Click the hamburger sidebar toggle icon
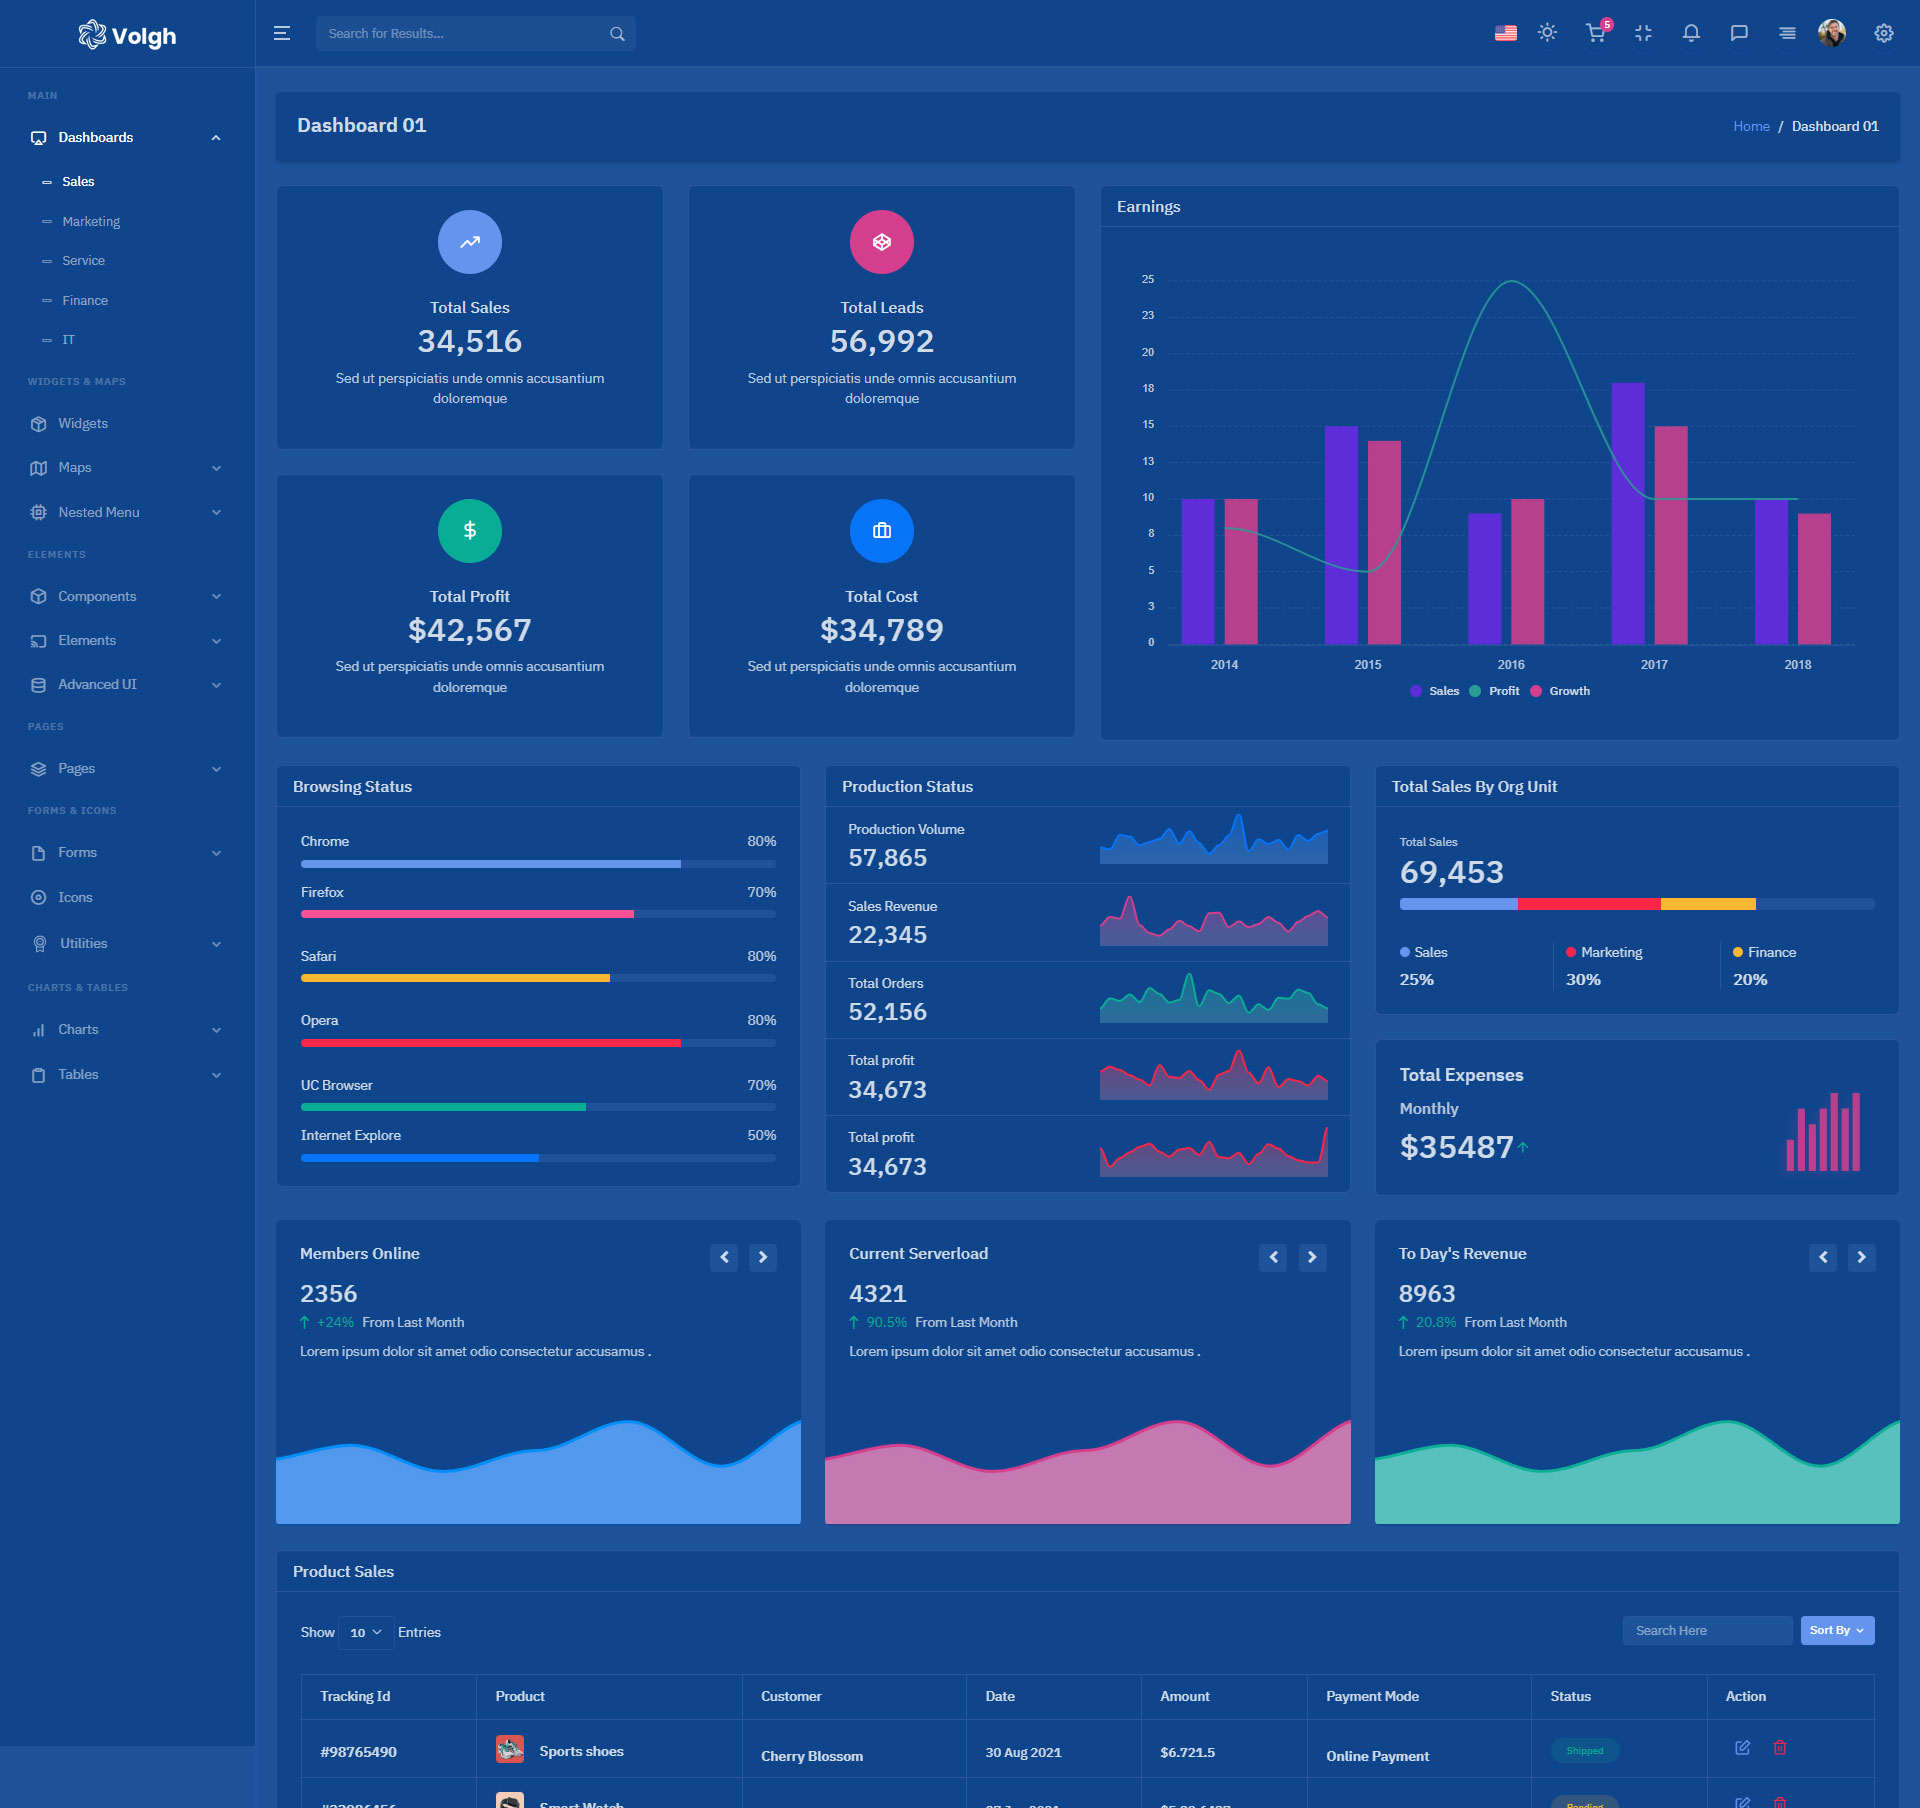 pyautogui.click(x=282, y=34)
